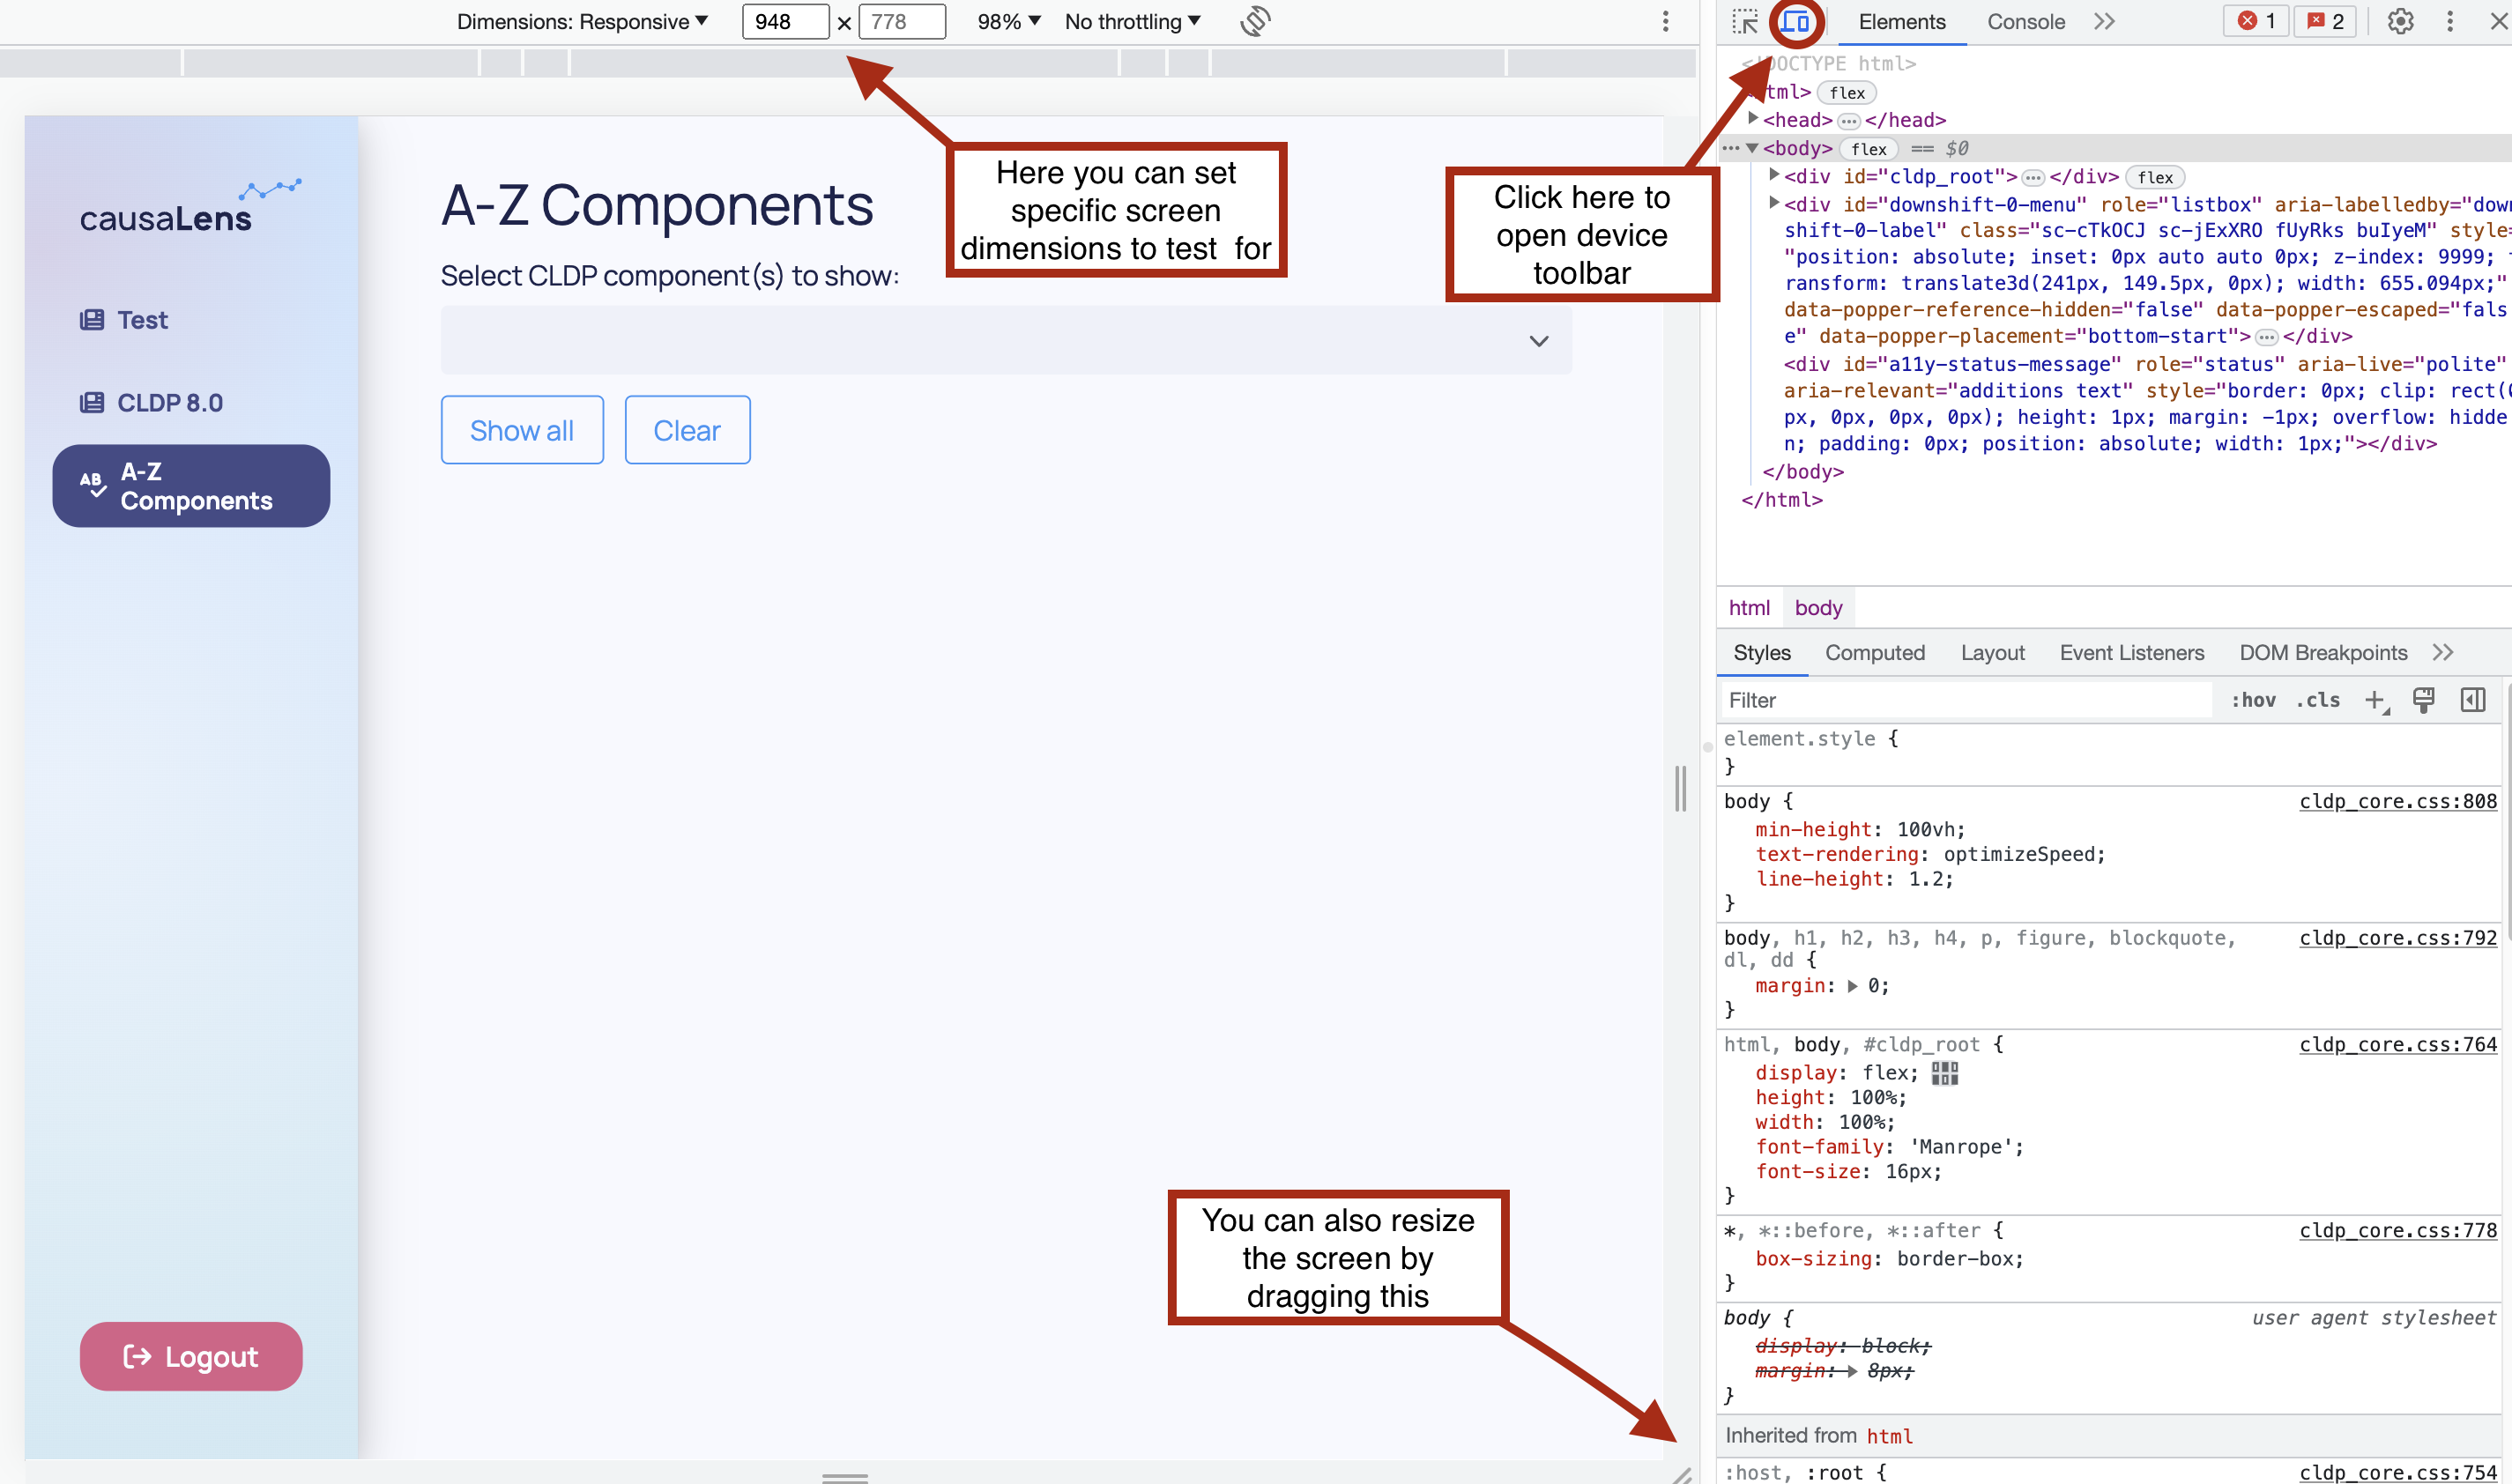
Task: Click the rotate screen orientation icon
Action: [x=1255, y=21]
